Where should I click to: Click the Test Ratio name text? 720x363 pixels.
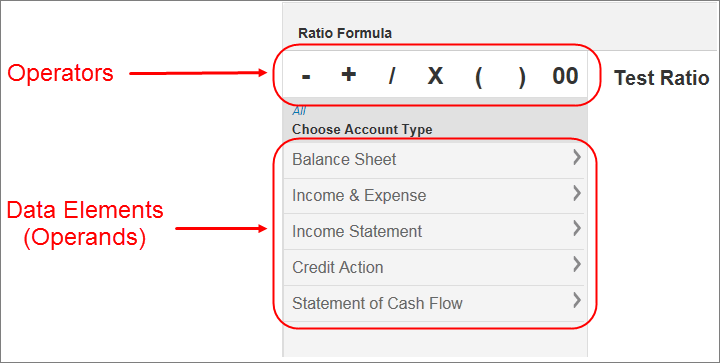[x=662, y=78]
